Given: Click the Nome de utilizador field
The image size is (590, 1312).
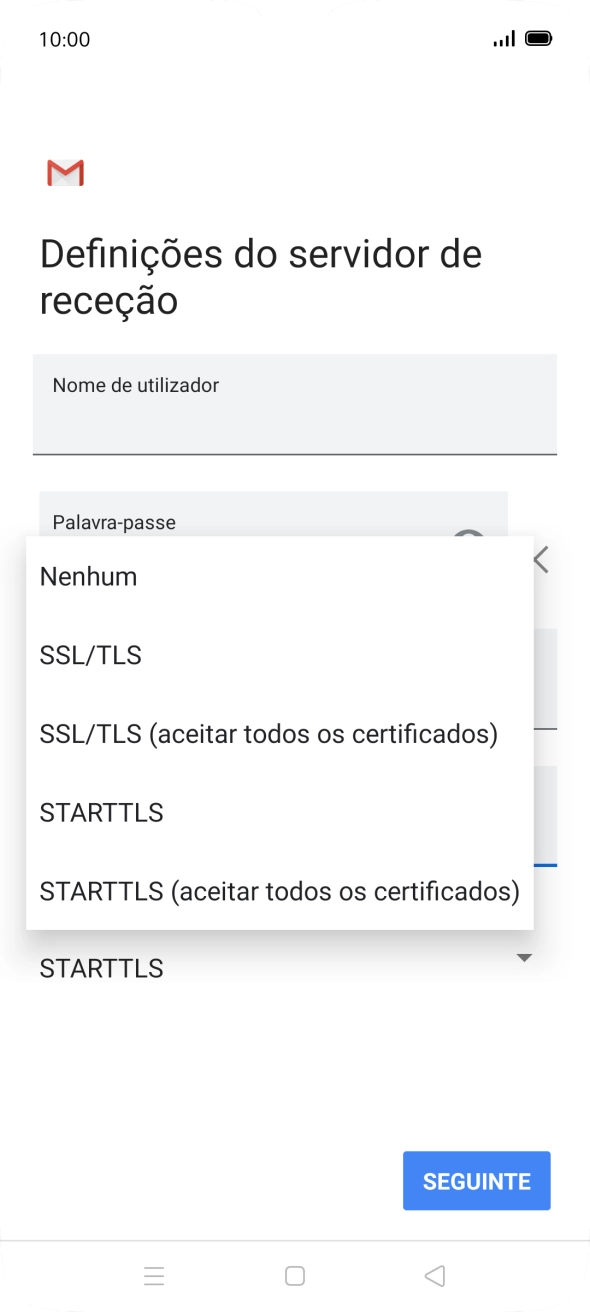Looking at the screenshot, I should tap(295, 404).
